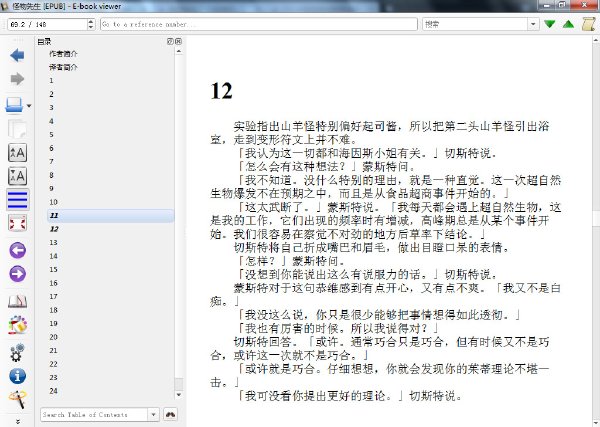Open chapter 22 in contents

pos(54,364)
